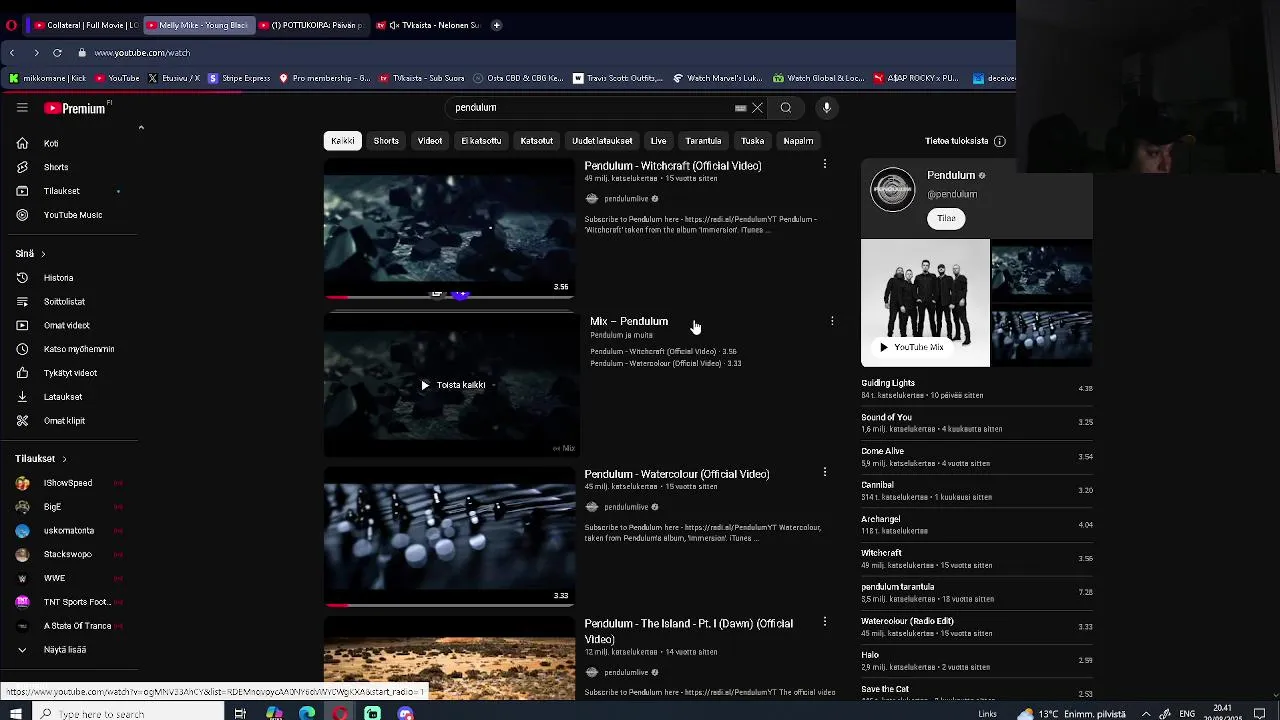Image resolution: width=1280 pixels, height=720 pixels.
Task: Select the Videot filter chip
Action: (430, 141)
